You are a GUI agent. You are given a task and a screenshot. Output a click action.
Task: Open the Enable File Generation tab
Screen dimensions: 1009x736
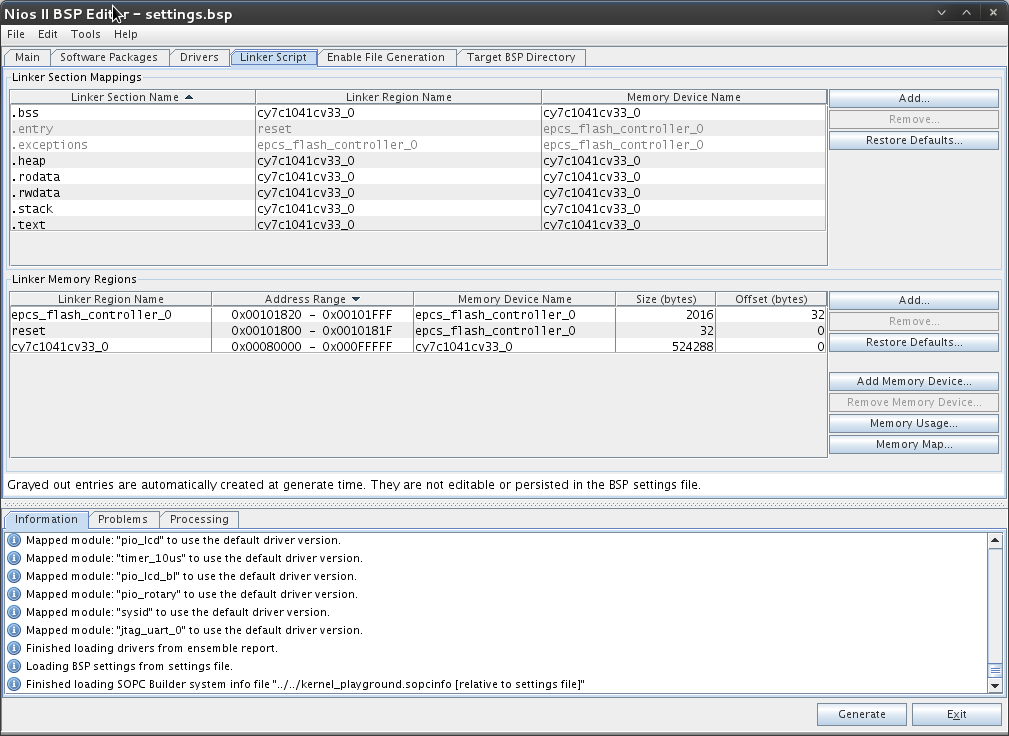(x=385, y=57)
